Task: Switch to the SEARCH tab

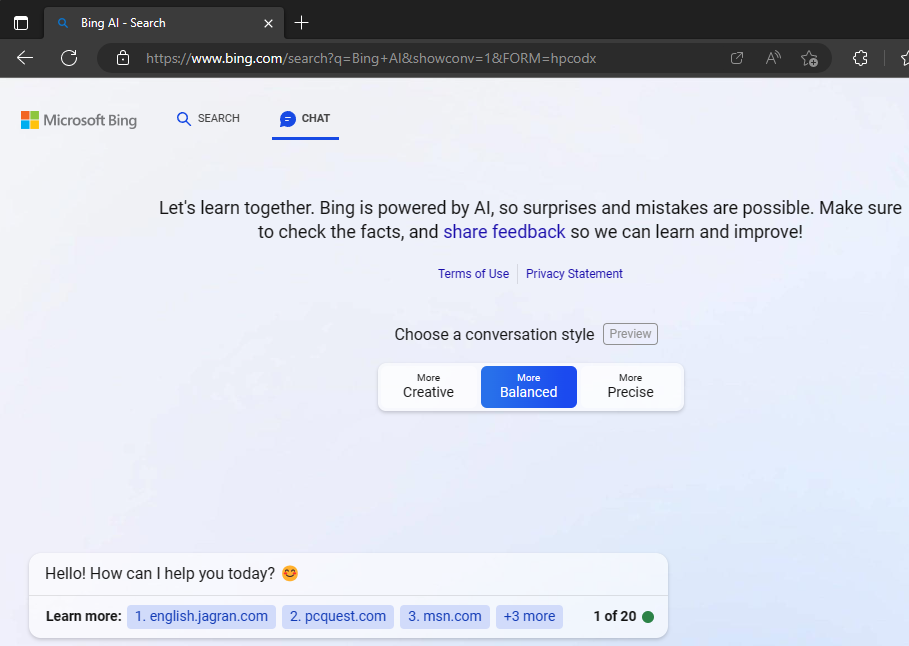Action: coord(208,118)
